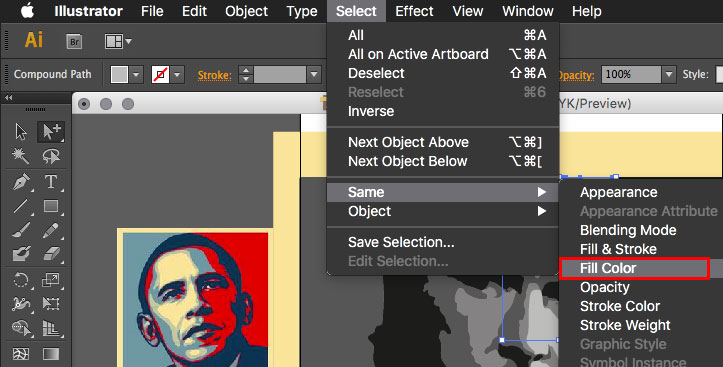Image resolution: width=723 pixels, height=367 pixels.
Task: Open the Window menu
Action: 527,11
